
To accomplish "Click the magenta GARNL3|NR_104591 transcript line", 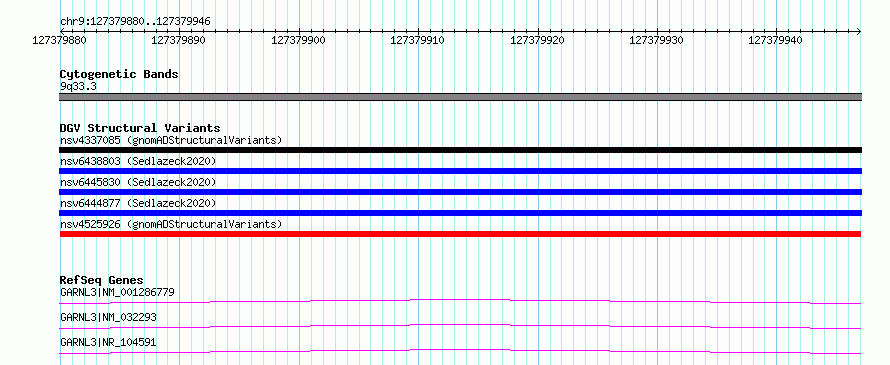I will tap(460, 351).
